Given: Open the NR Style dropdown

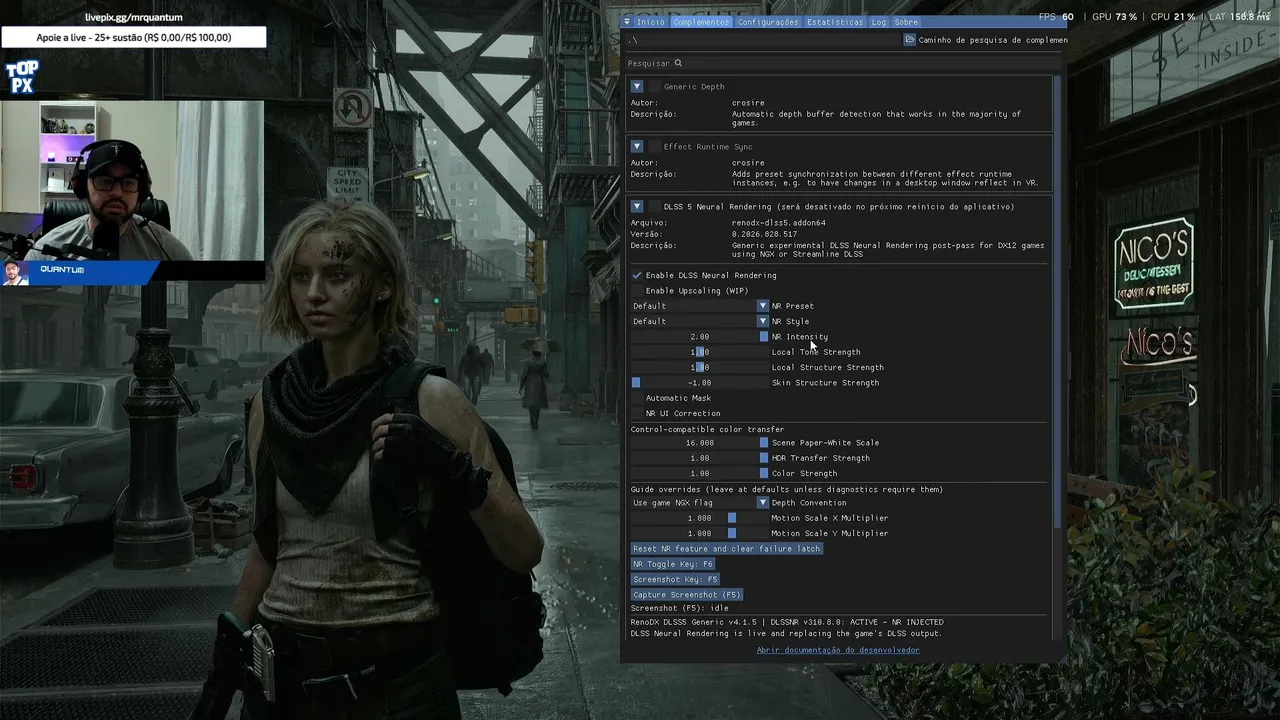Looking at the screenshot, I should 699,321.
